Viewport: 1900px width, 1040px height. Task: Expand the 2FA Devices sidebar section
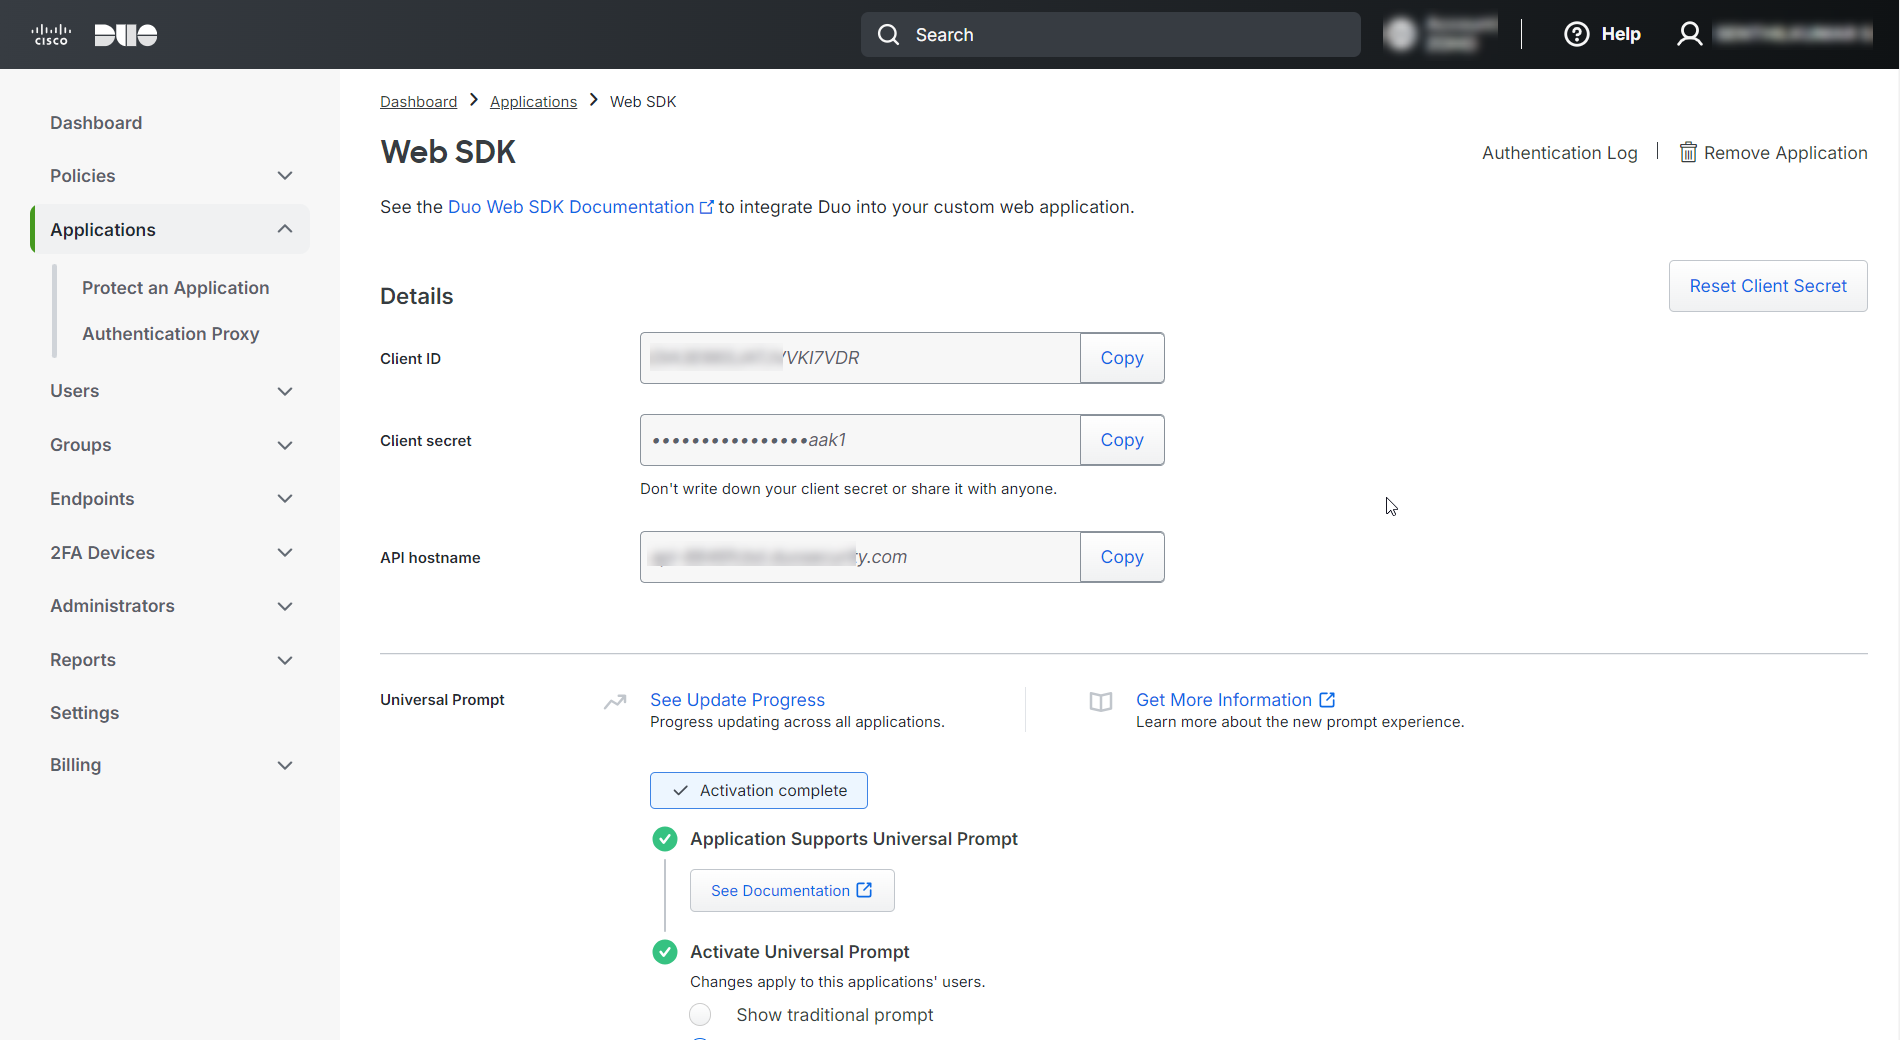(x=285, y=553)
